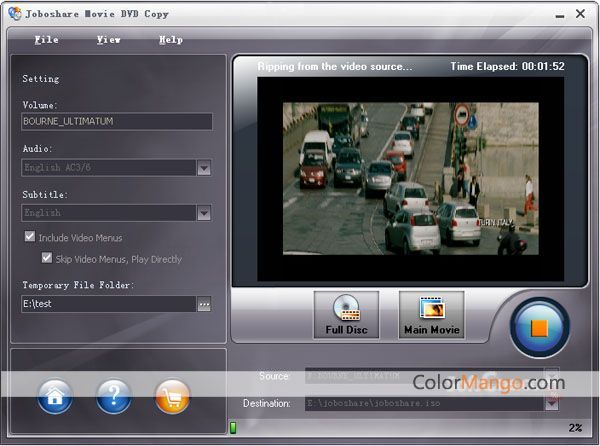Open the home page icon

pos(55,397)
